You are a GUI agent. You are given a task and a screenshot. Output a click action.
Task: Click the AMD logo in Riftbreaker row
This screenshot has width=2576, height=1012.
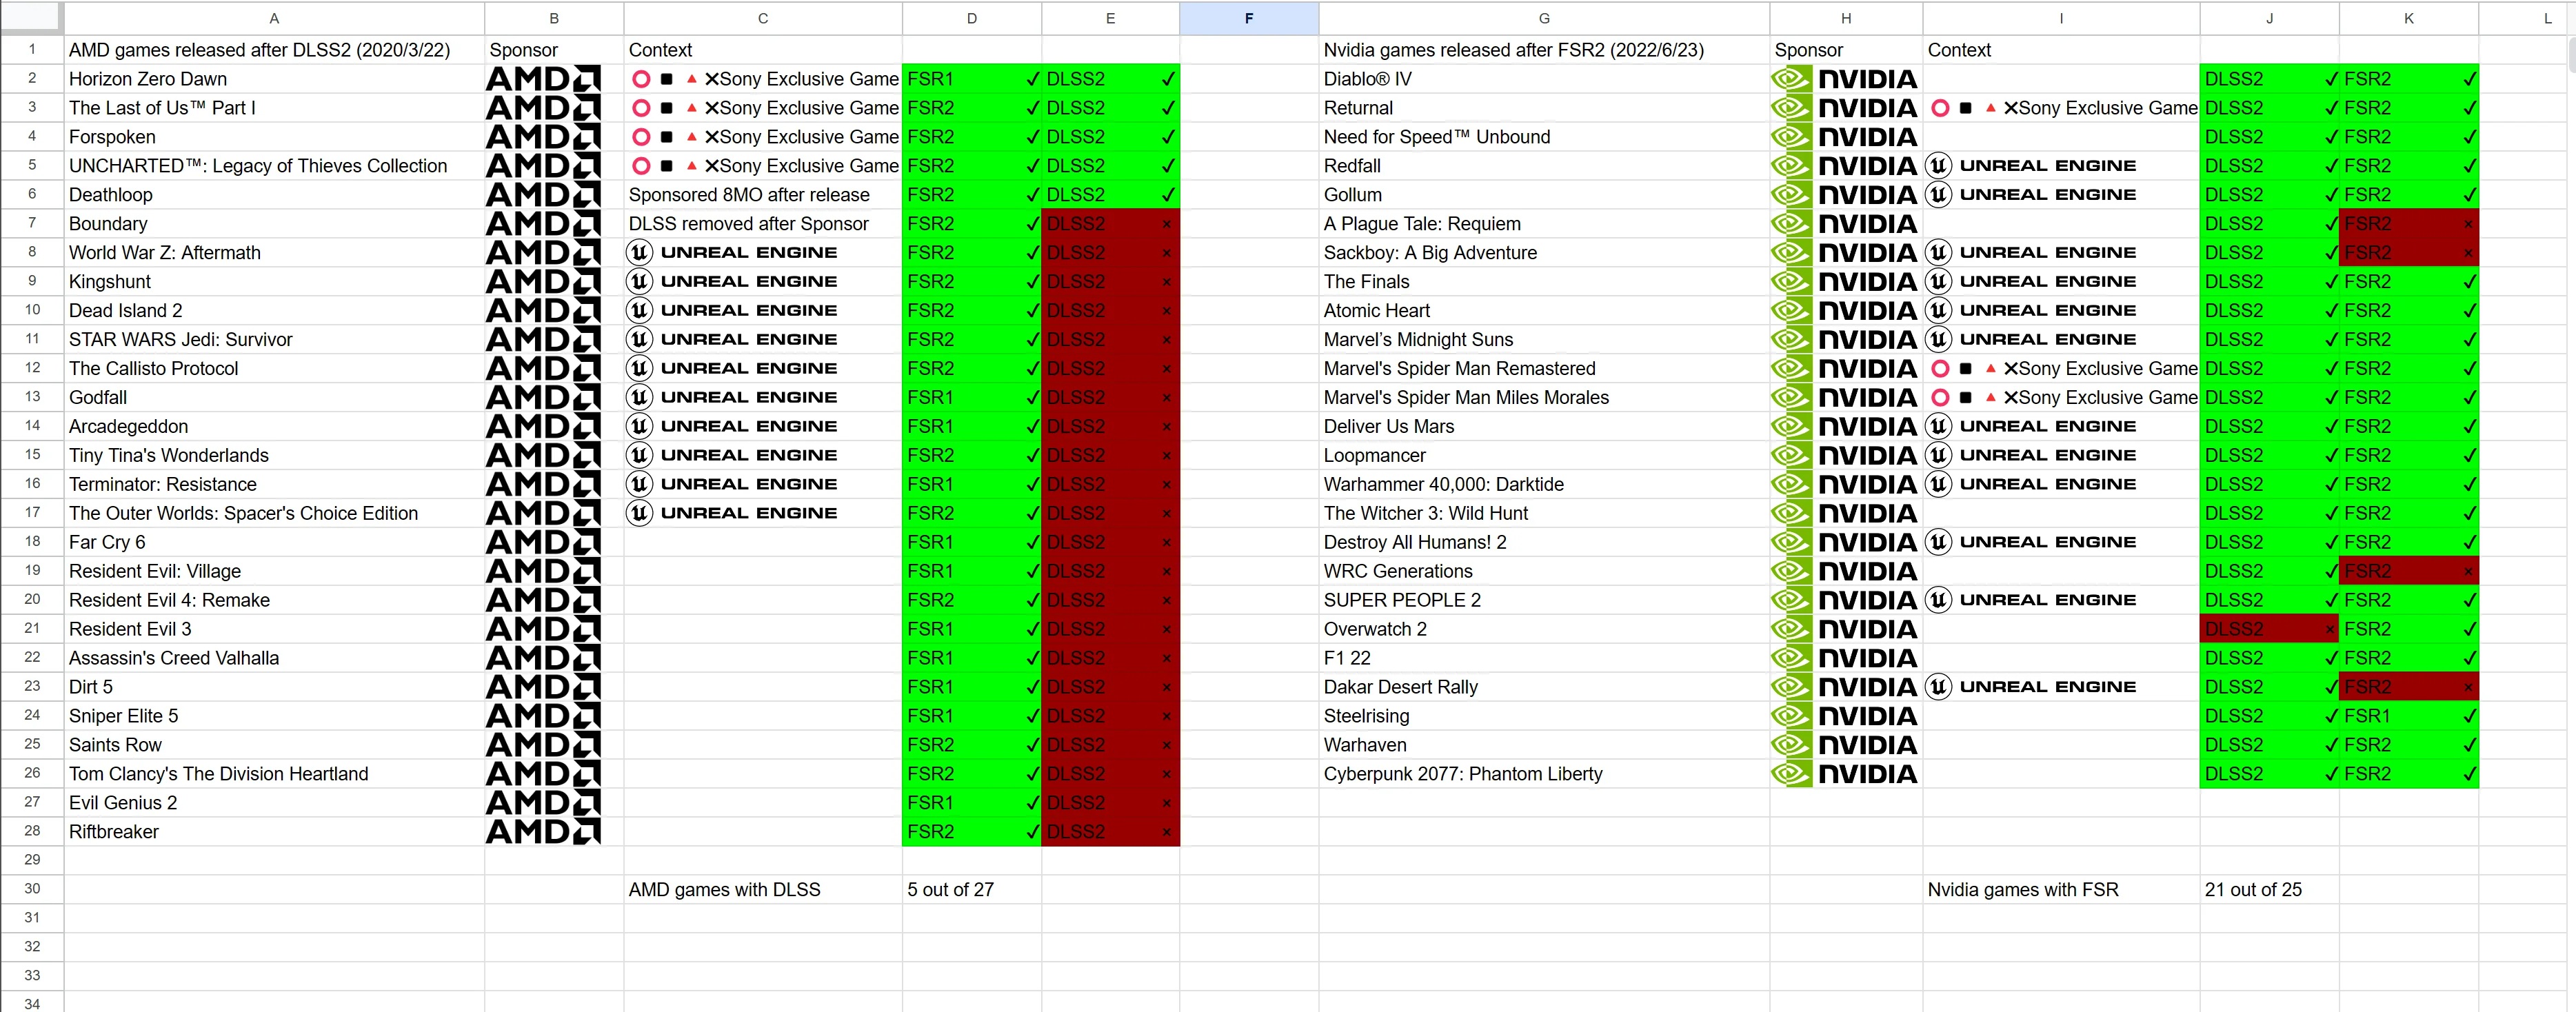point(543,832)
